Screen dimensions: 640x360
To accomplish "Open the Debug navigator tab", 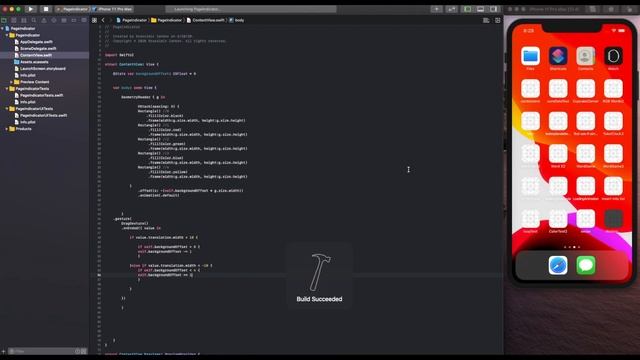I will tap(64, 20).
